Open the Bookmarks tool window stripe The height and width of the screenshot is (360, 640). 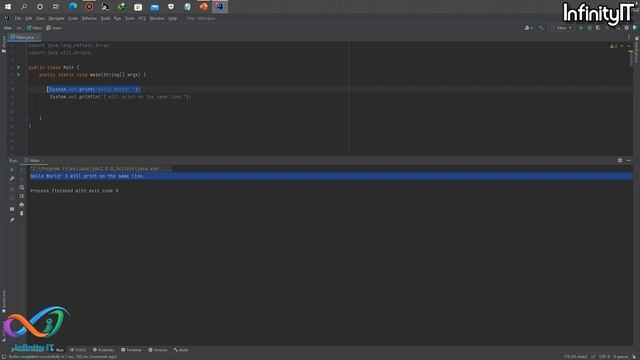pos(4,301)
